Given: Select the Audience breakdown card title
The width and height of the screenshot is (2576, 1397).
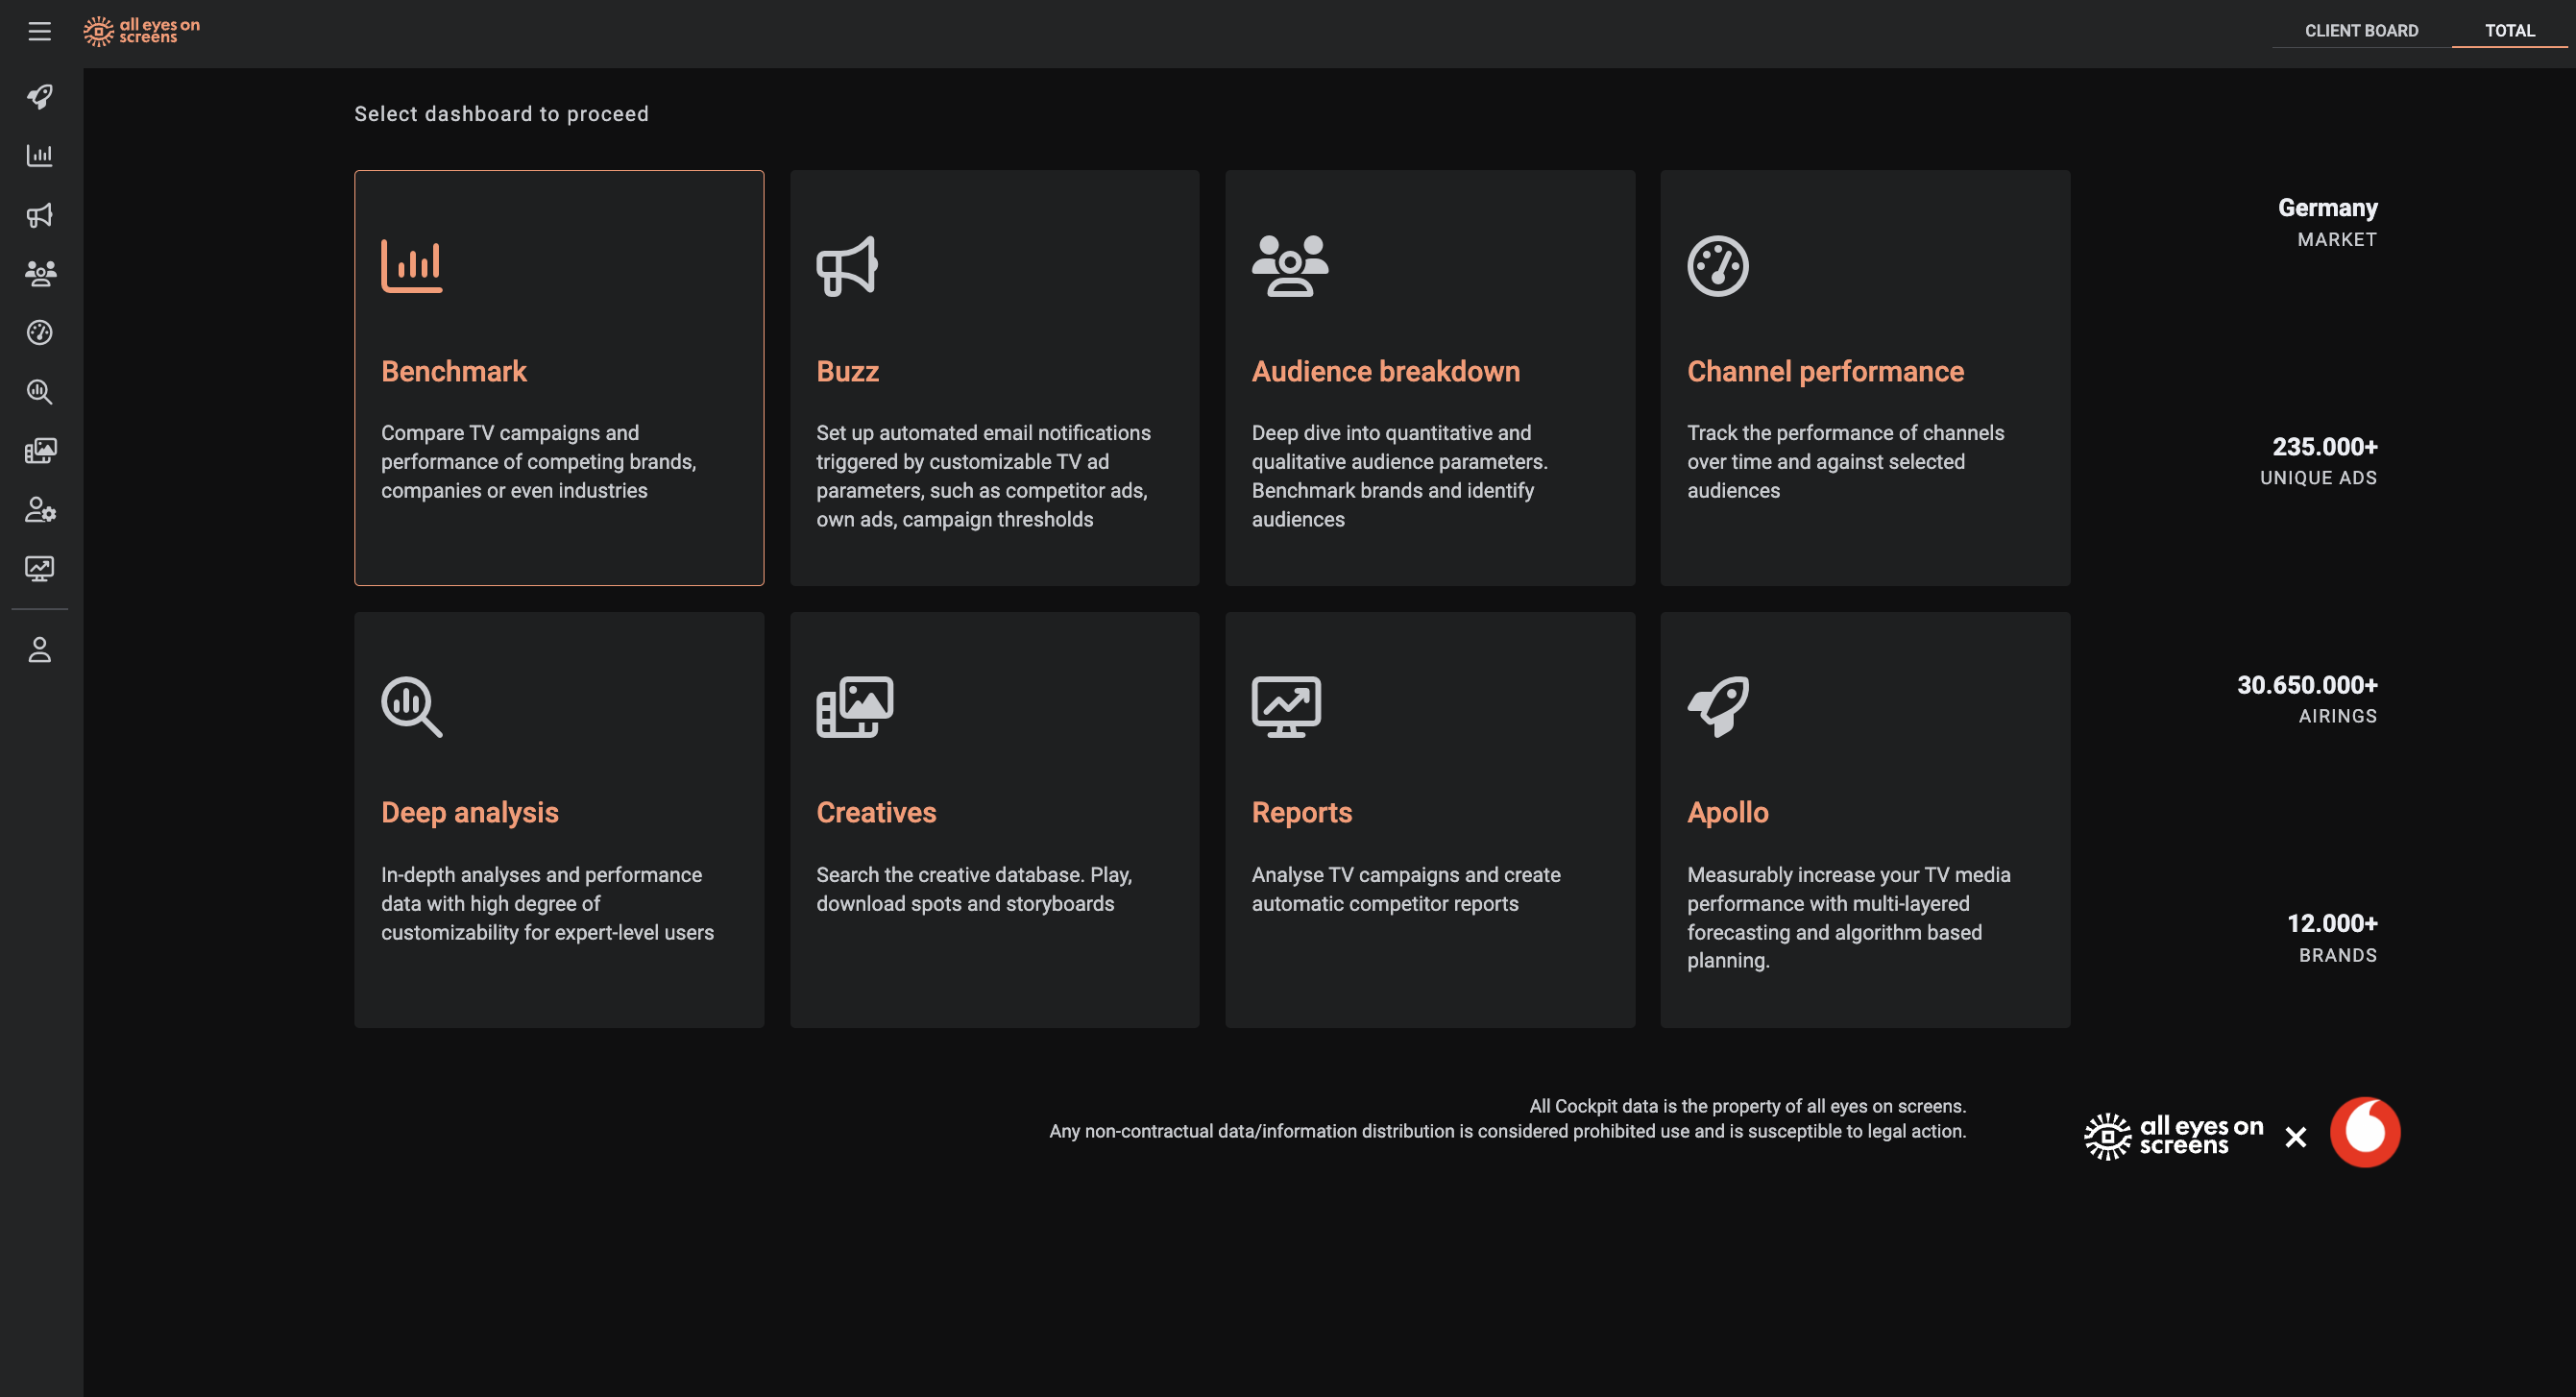Looking at the screenshot, I should pyautogui.click(x=1385, y=372).
